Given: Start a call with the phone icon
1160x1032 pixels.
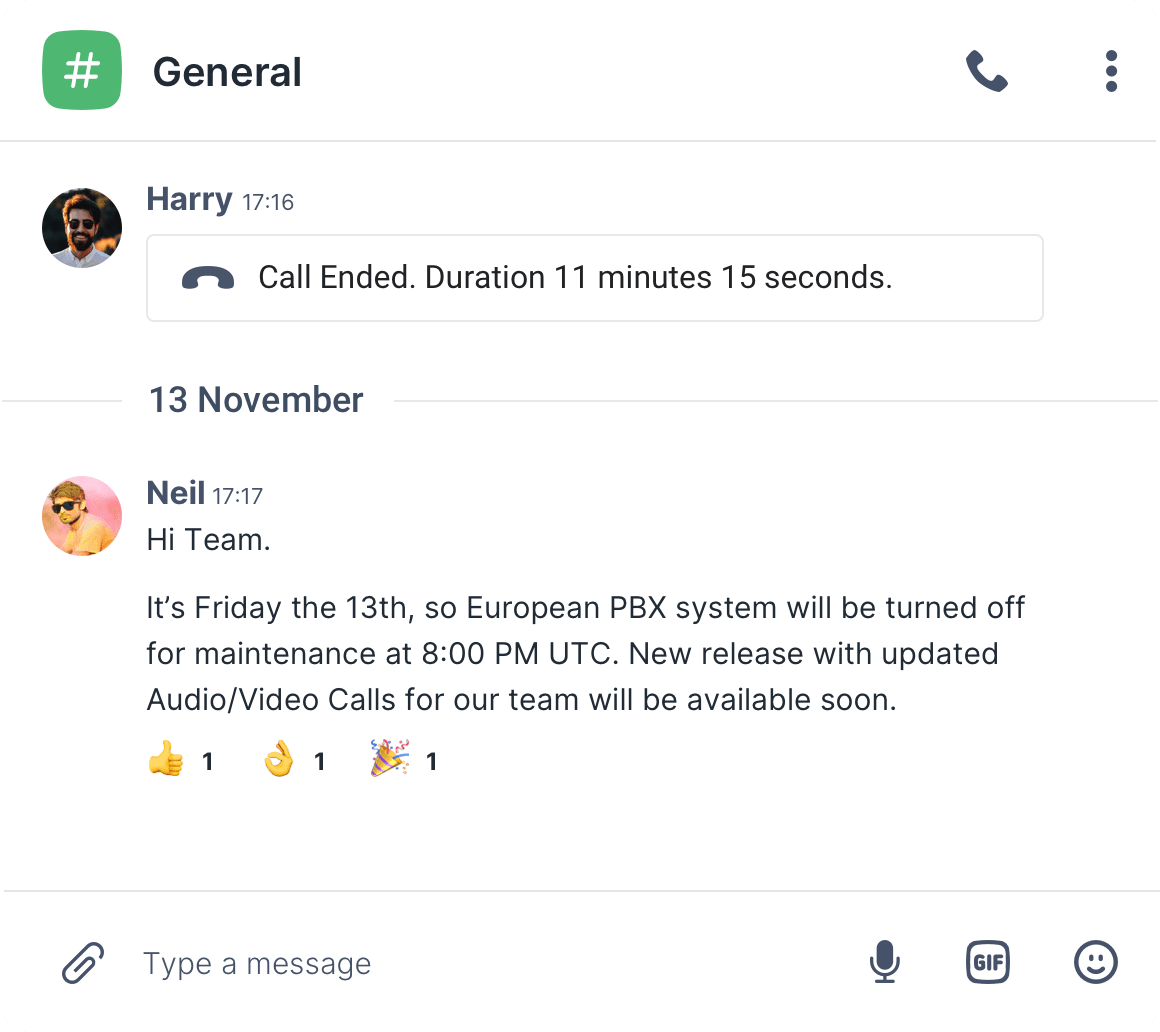Looking at the screenshot, I should click(987, 71).
